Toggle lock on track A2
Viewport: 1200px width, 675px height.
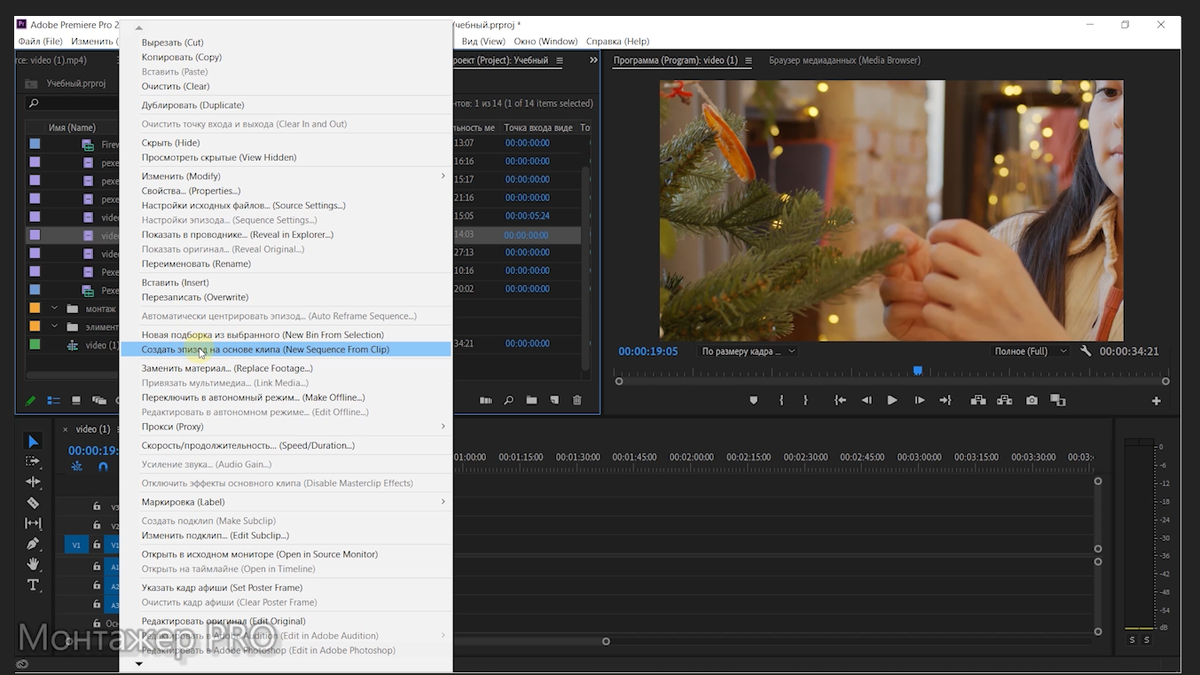(x=97, y=586)
